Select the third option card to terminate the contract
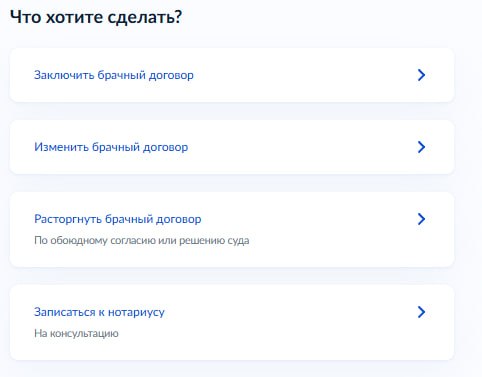 (232, 229)
